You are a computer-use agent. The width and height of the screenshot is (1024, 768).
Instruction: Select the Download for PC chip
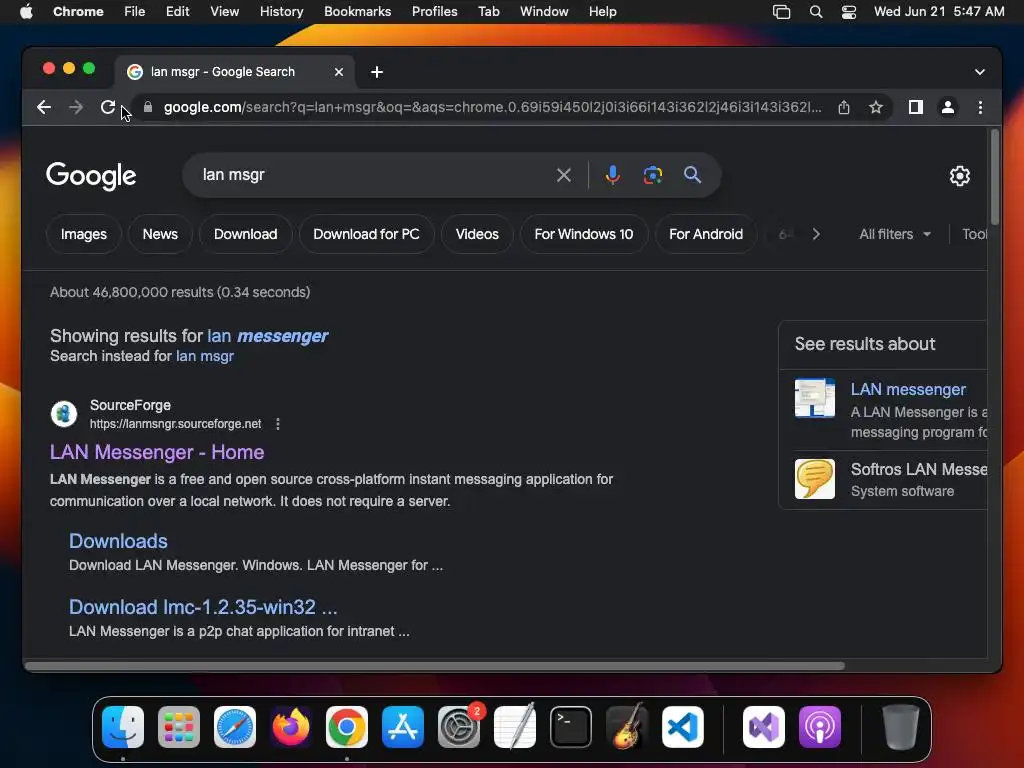coord(366,234)
